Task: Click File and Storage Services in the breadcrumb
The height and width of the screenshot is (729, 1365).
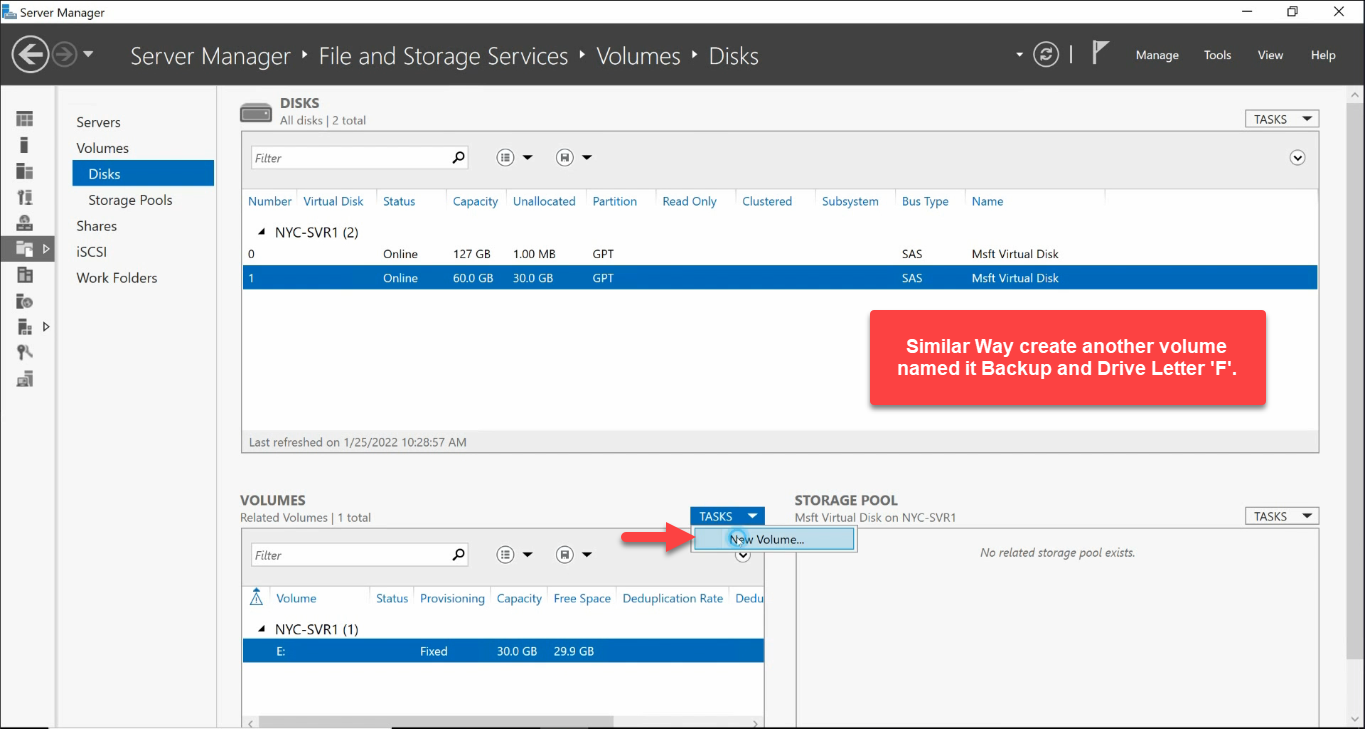Action: pyautogui.click(x=443, y=56)
